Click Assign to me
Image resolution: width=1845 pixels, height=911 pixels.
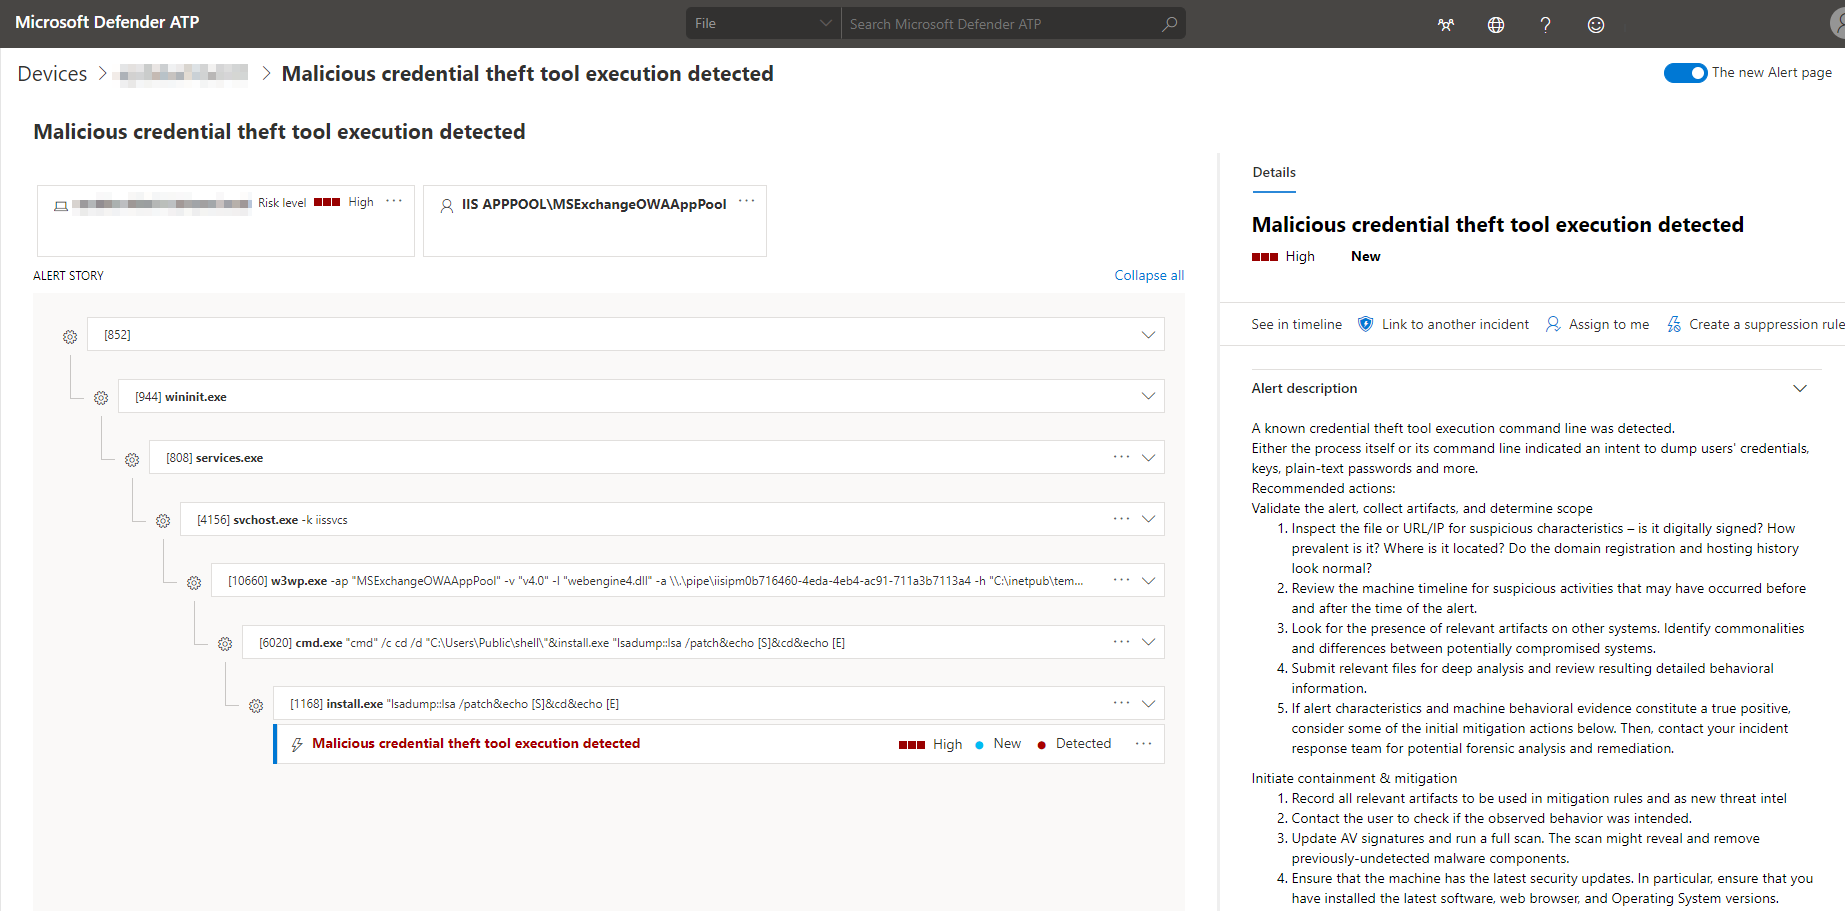pos(1607,323)
